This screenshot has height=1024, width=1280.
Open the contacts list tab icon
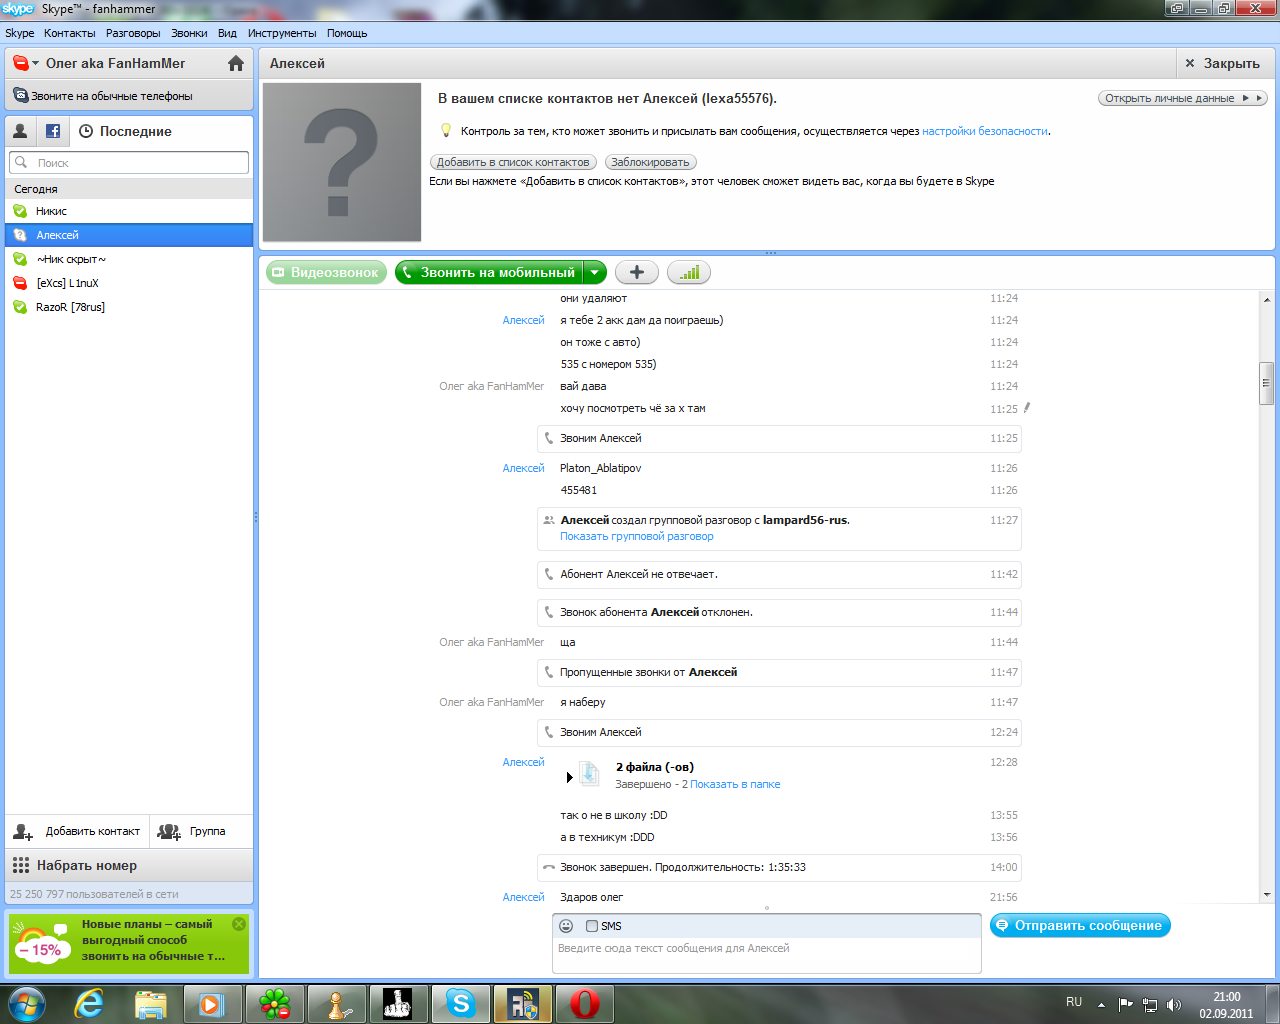[x=20, y=131]
